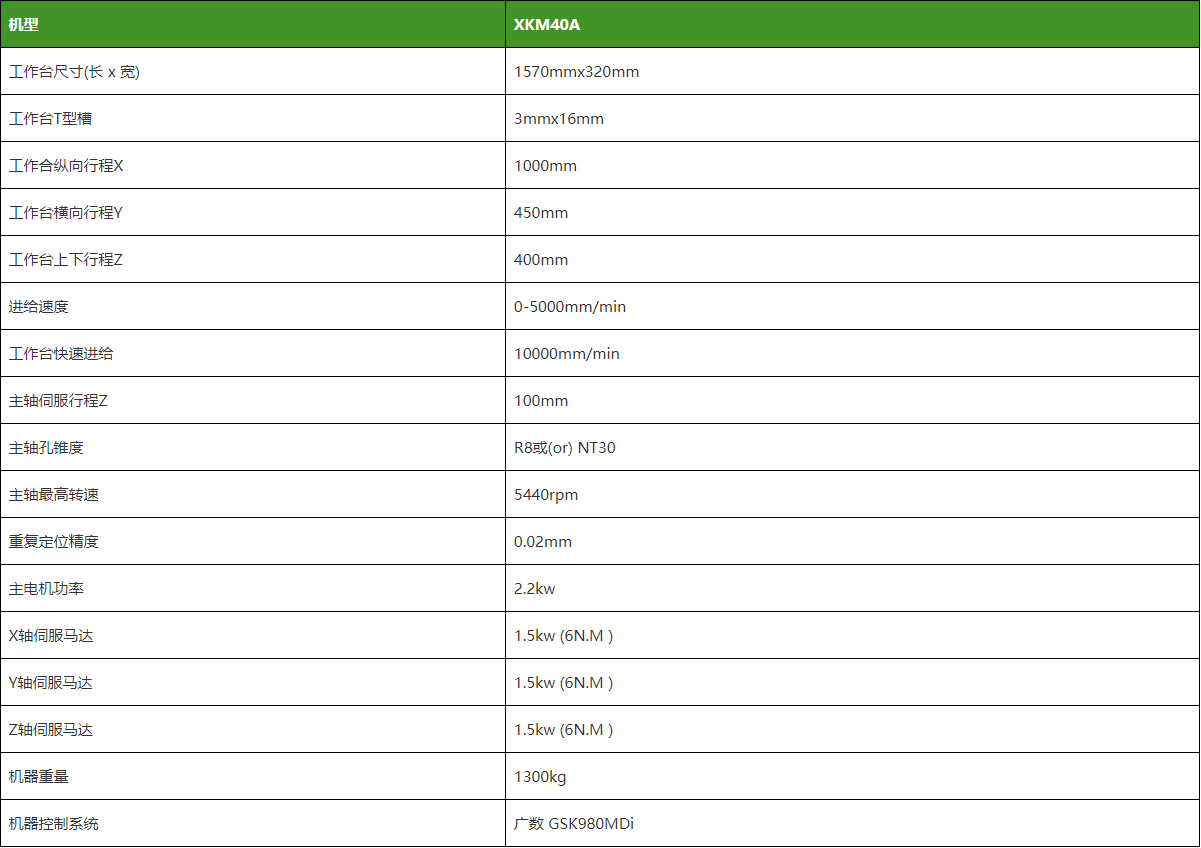Image resolution: width=1201 pixels, height=848 pixels.
Task: Click the 1300kg machine weight value
Action: coord(540,777)
